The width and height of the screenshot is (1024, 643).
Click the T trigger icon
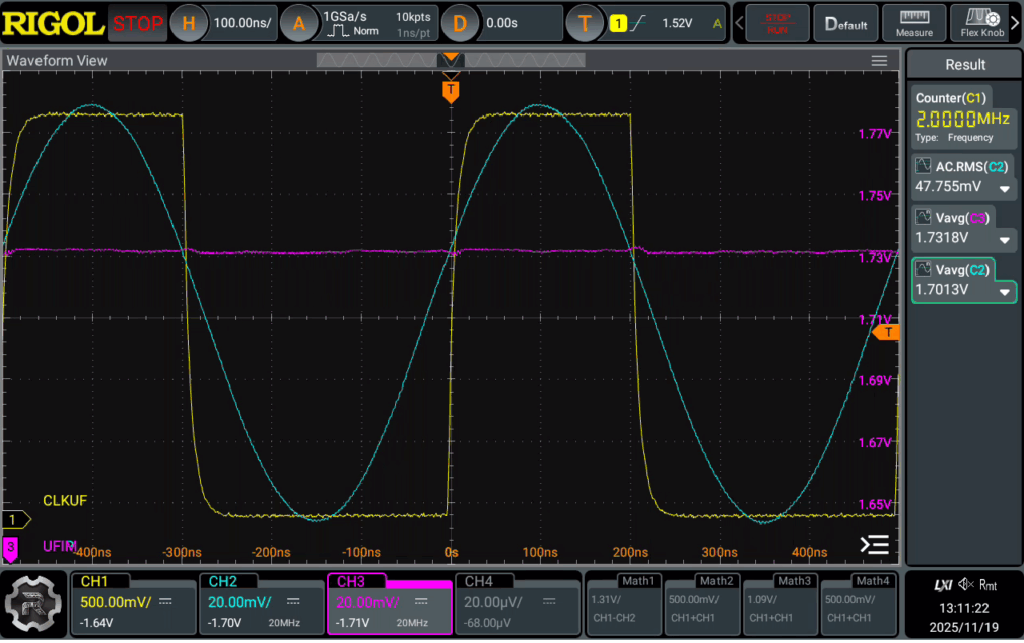(x=584, y=24)
